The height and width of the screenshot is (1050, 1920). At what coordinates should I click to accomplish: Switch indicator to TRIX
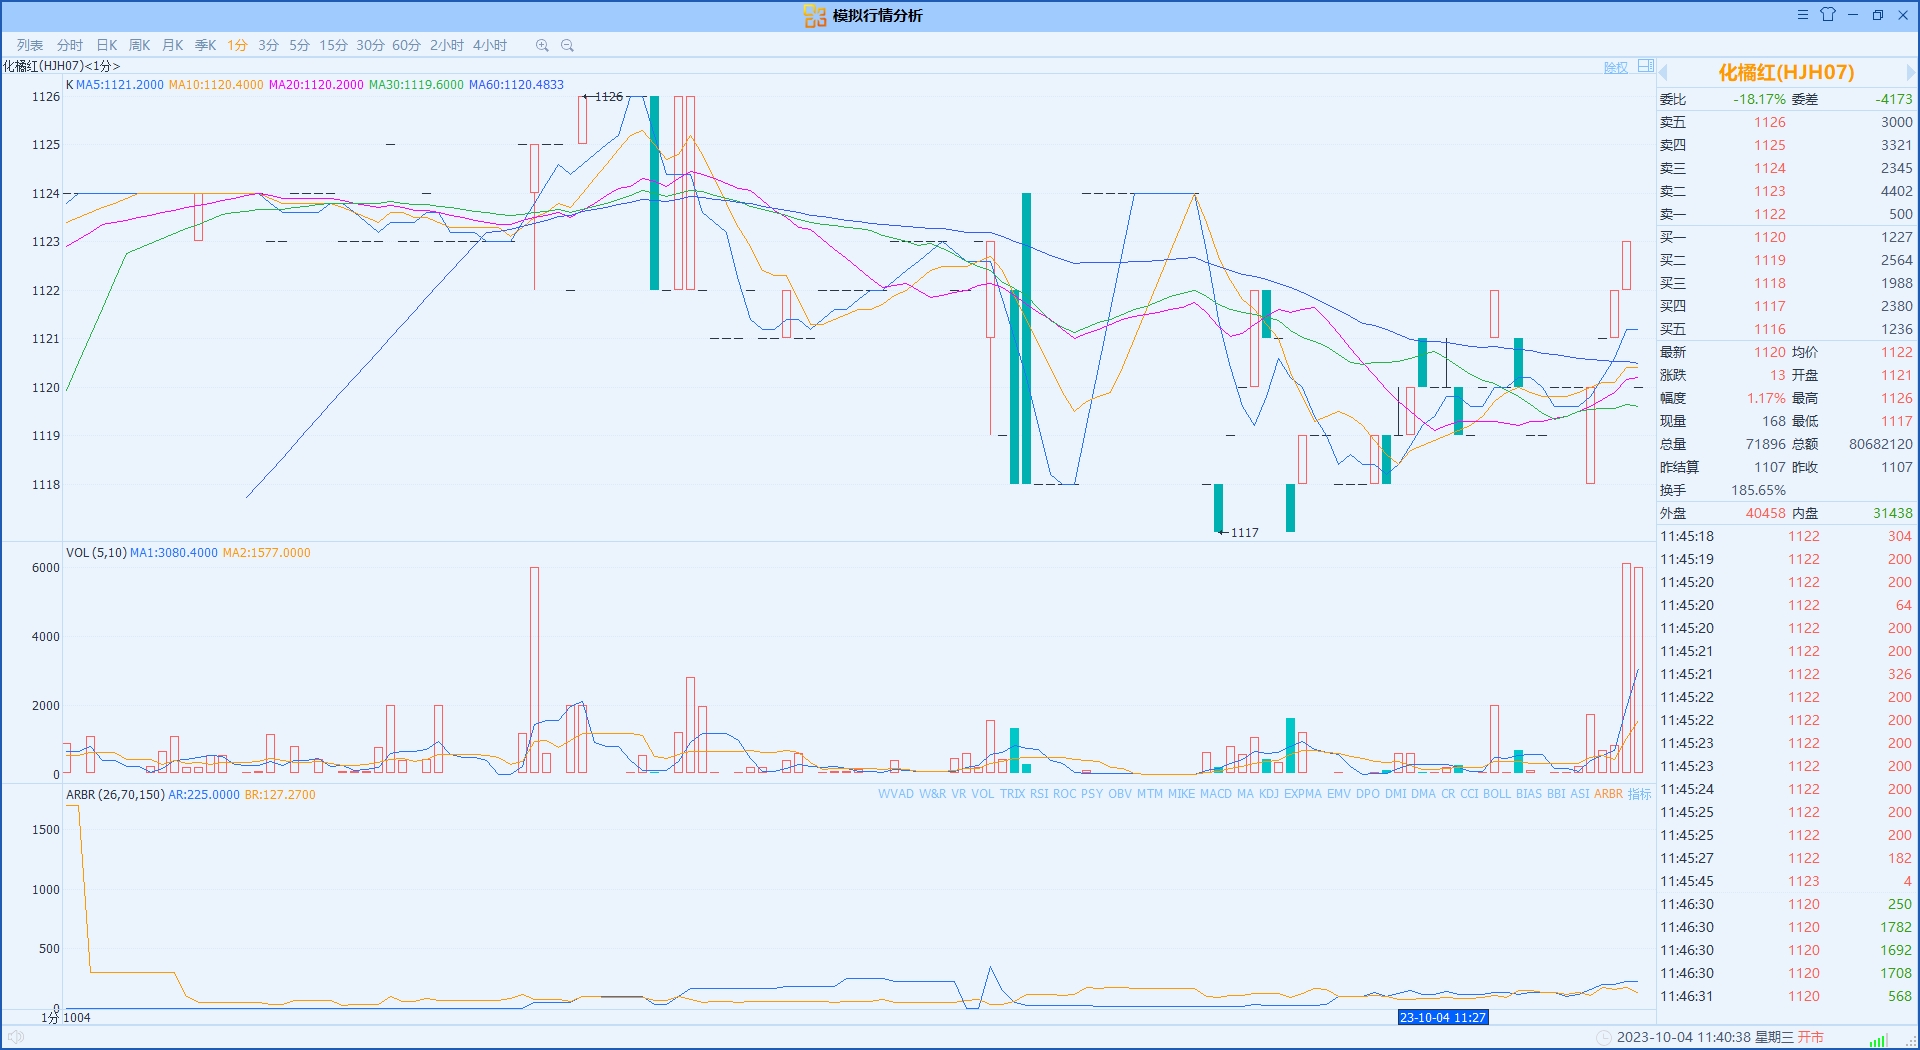tap(1012, 794)
